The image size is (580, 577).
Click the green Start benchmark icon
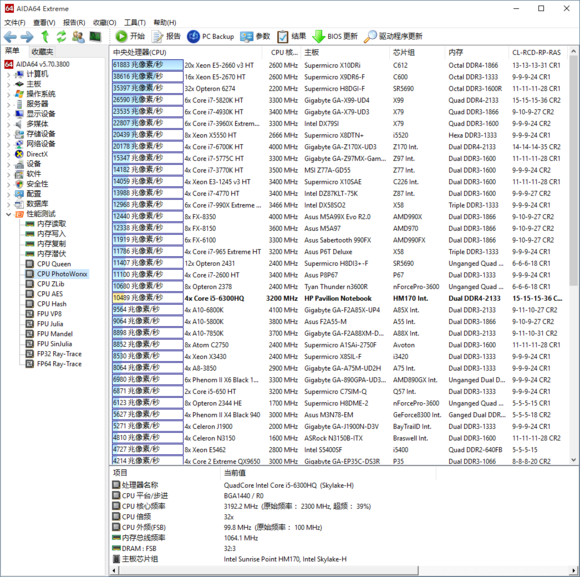(x=121, y=36)
